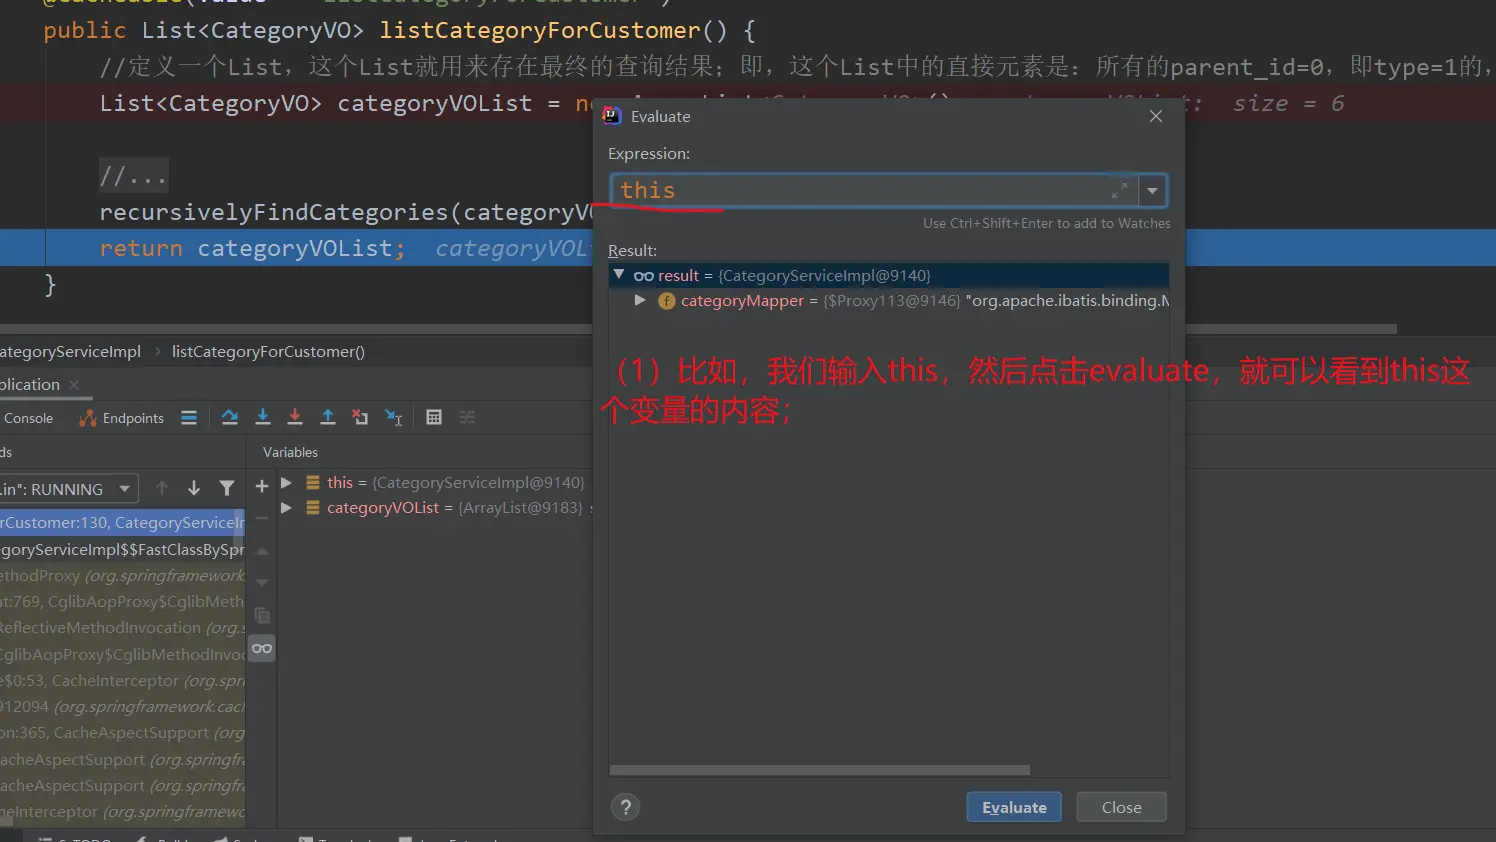The height and width of the screenshot is (842, 1496).
Task: Click Show Execution Point icon in debugger toolbar
Action: coord(189,418)
